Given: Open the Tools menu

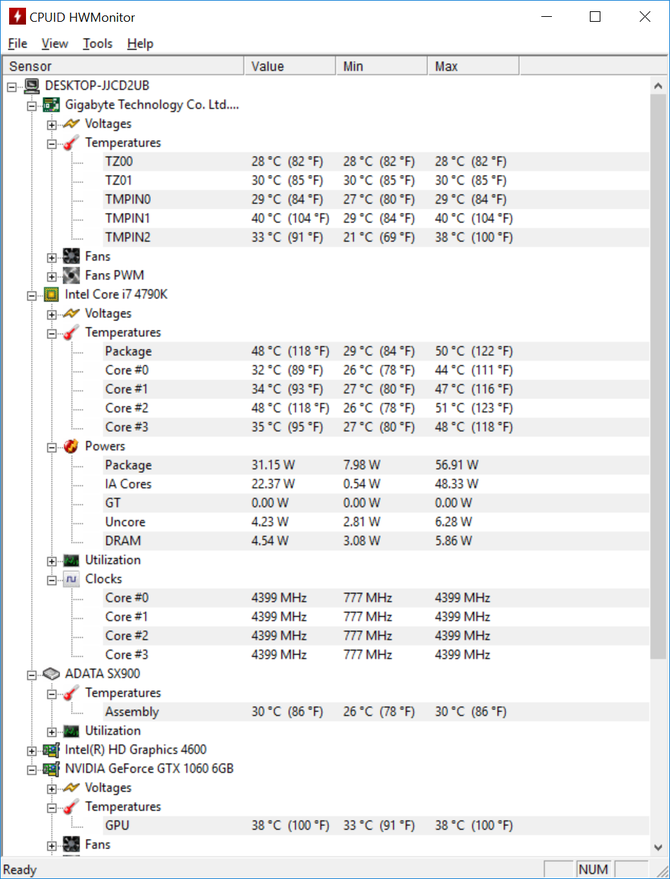Looking at the screenshot, I should (98, 44).
